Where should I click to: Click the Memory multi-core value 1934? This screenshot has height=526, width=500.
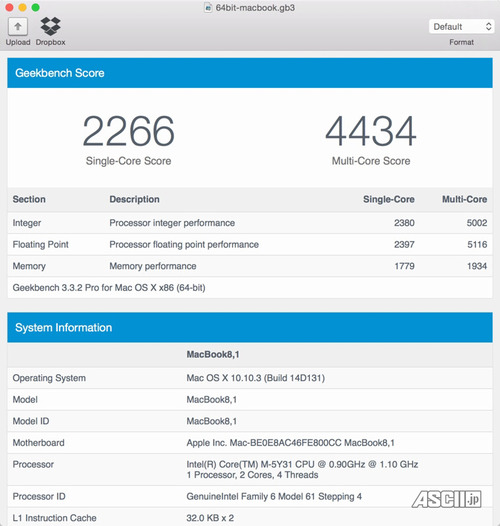[477, 266]
